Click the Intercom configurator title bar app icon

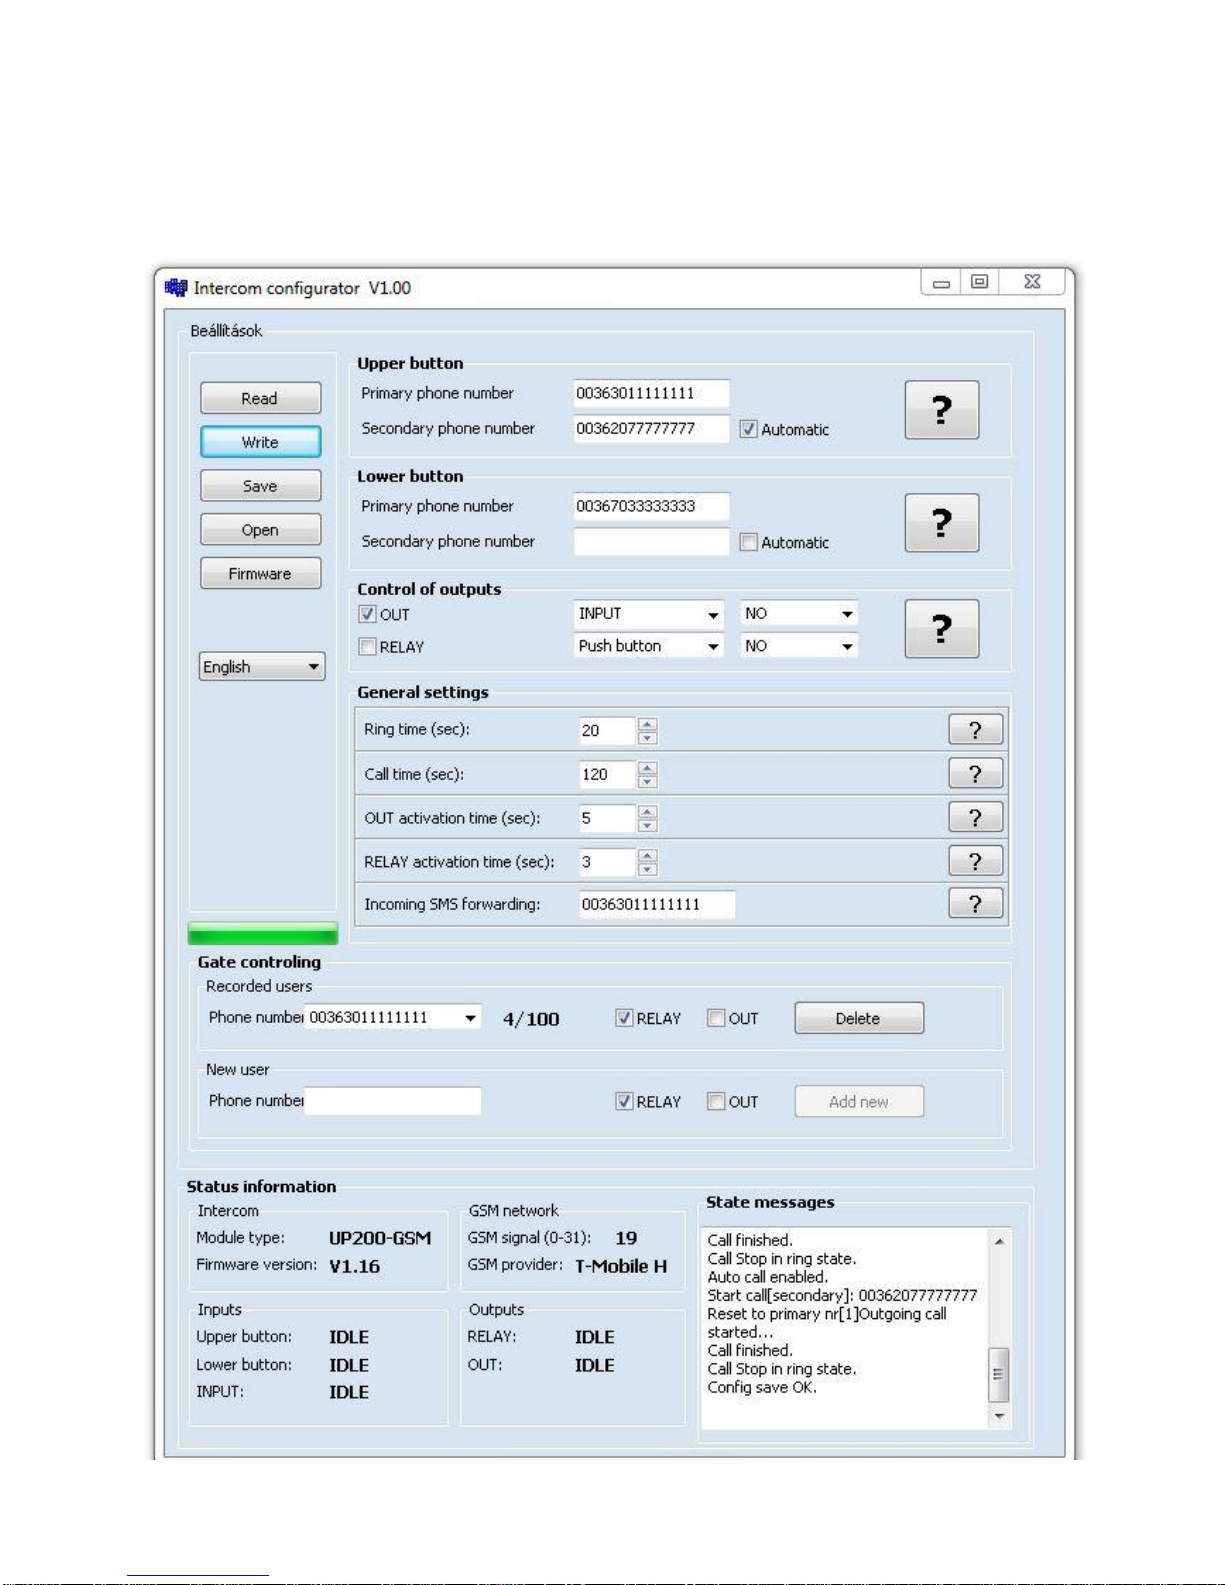tap(176, 288)
